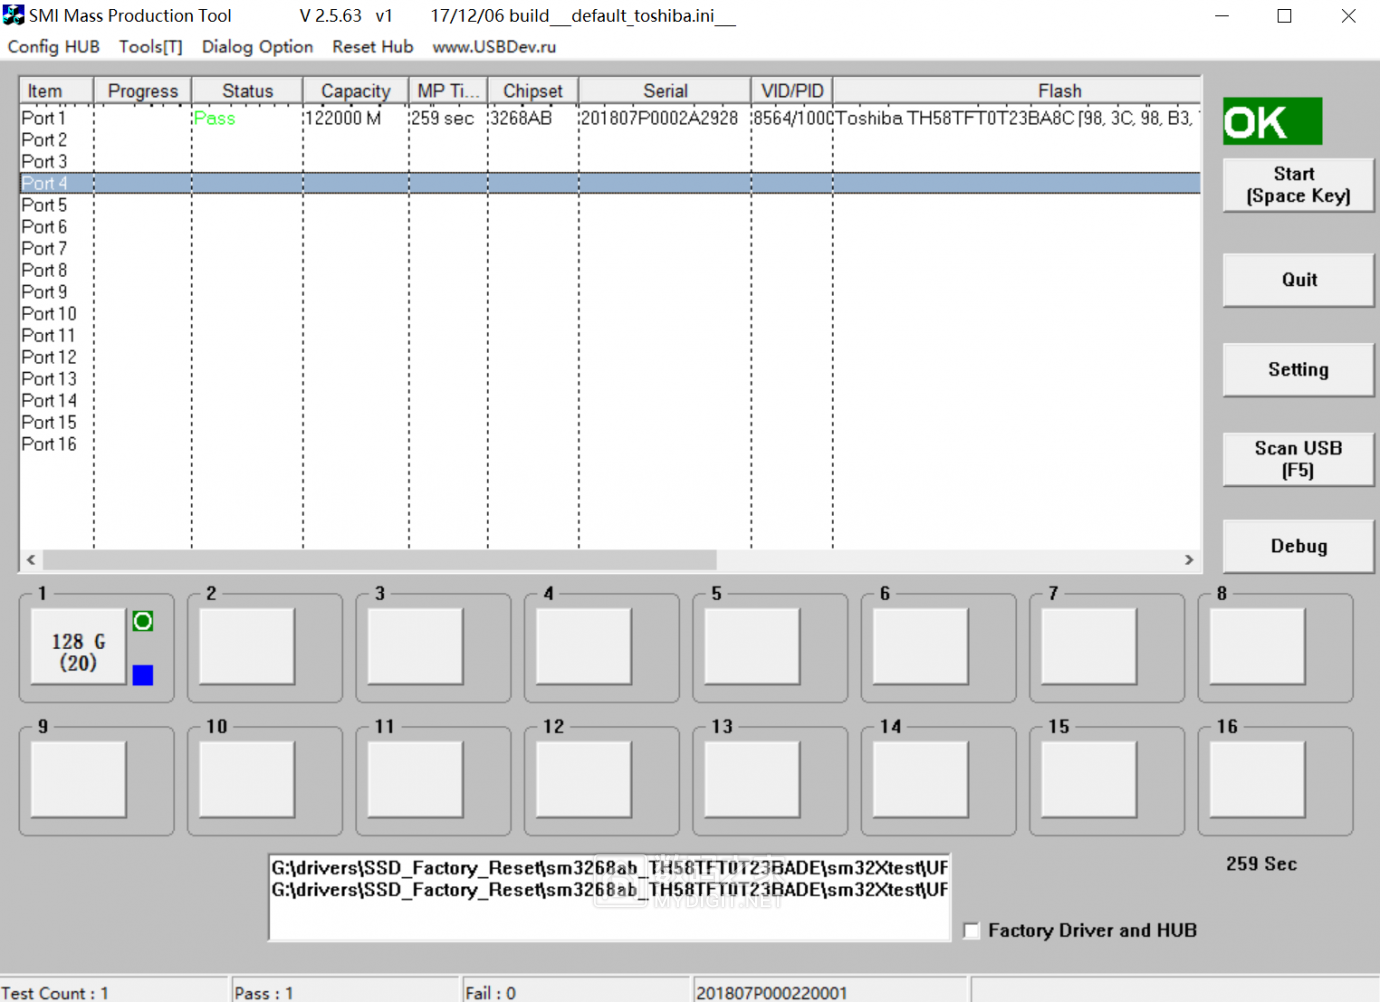Click Fail : 0 in status bar
Screen dimensions: 1380x1002
pos(490,993)
